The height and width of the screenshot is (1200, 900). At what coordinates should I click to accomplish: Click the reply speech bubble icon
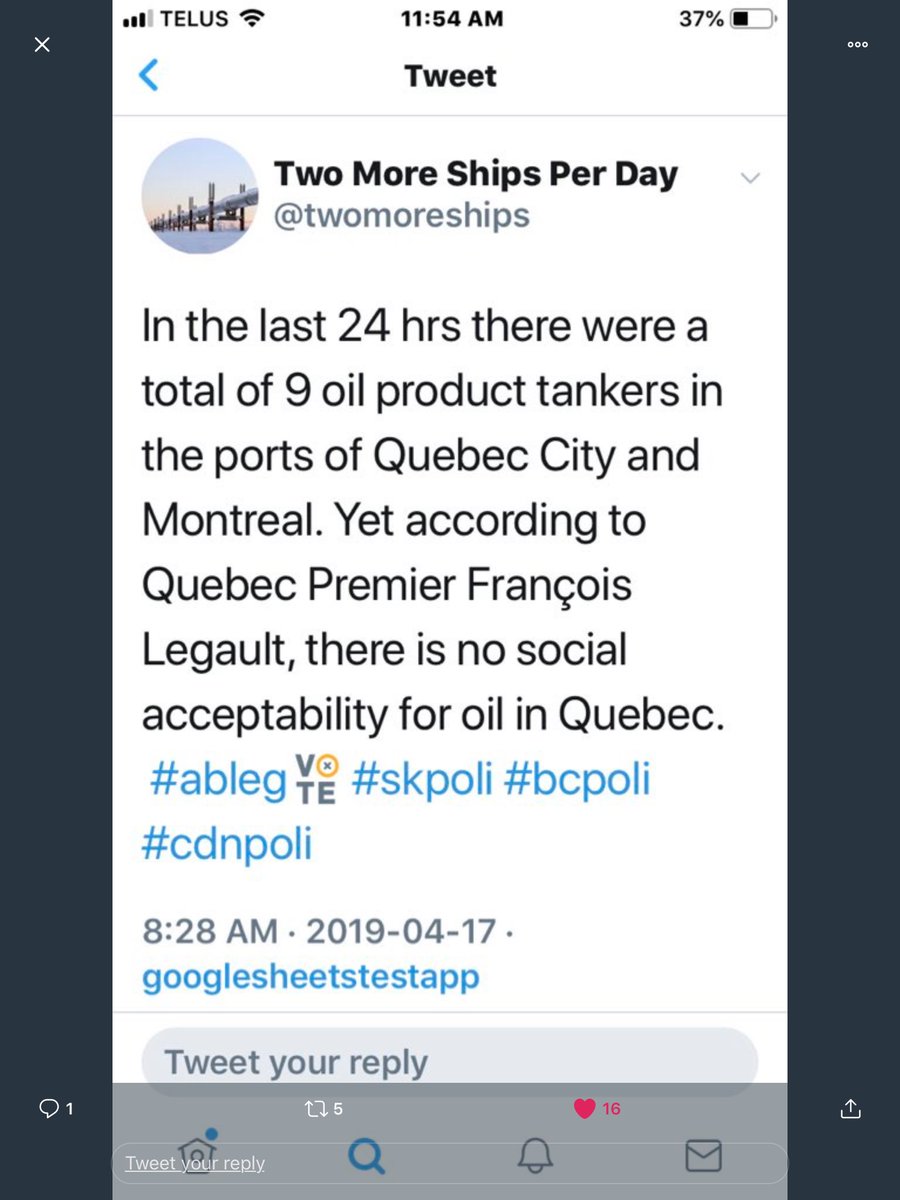click(x=50, y=1108)
